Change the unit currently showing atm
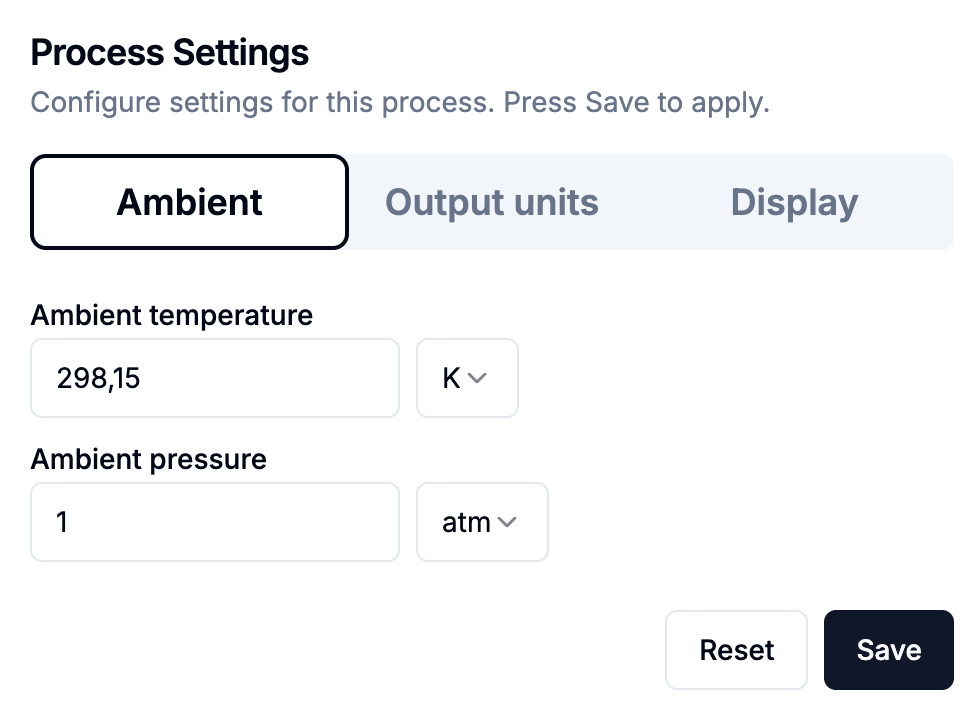Image resolution: width=980 pixels, height=710 pixels. (x=482, y=522)
